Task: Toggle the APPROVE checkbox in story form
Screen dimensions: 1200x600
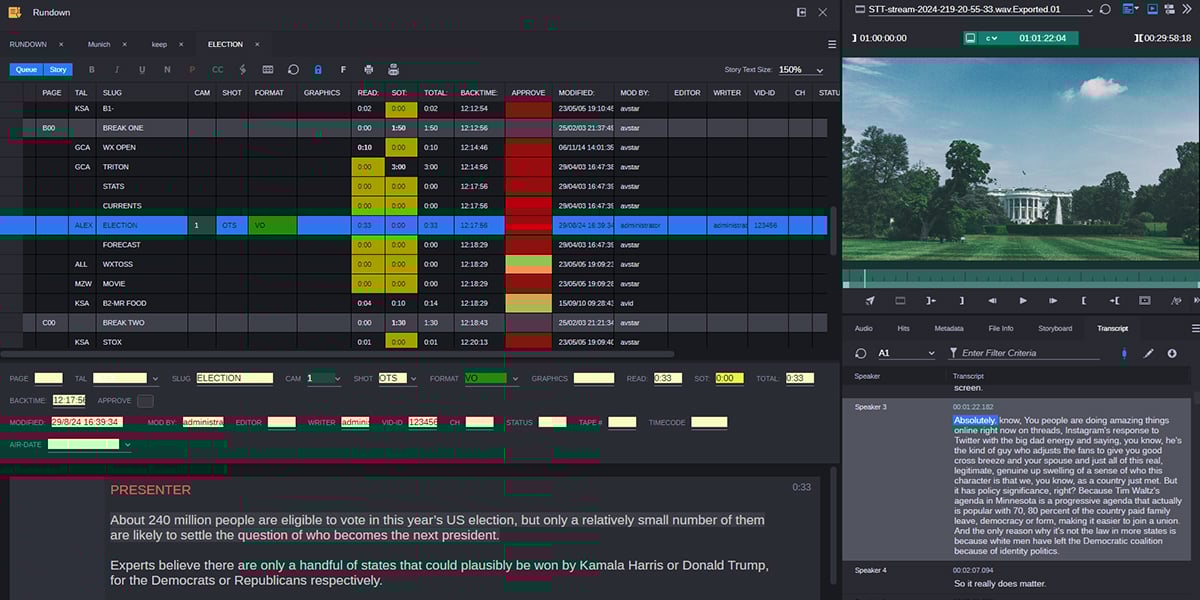Action: [x=145, y=400]
